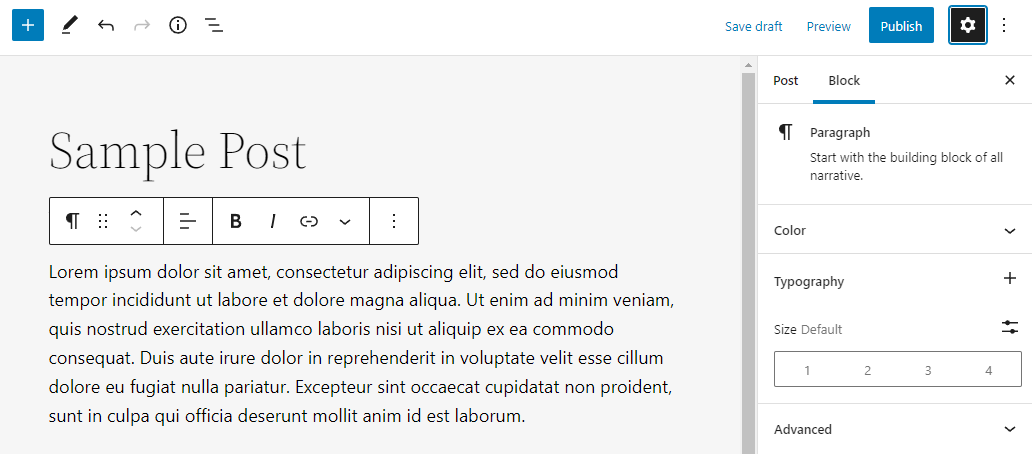
Task: Click the paragraph block type icon
Action: click(x=73, y=221)
